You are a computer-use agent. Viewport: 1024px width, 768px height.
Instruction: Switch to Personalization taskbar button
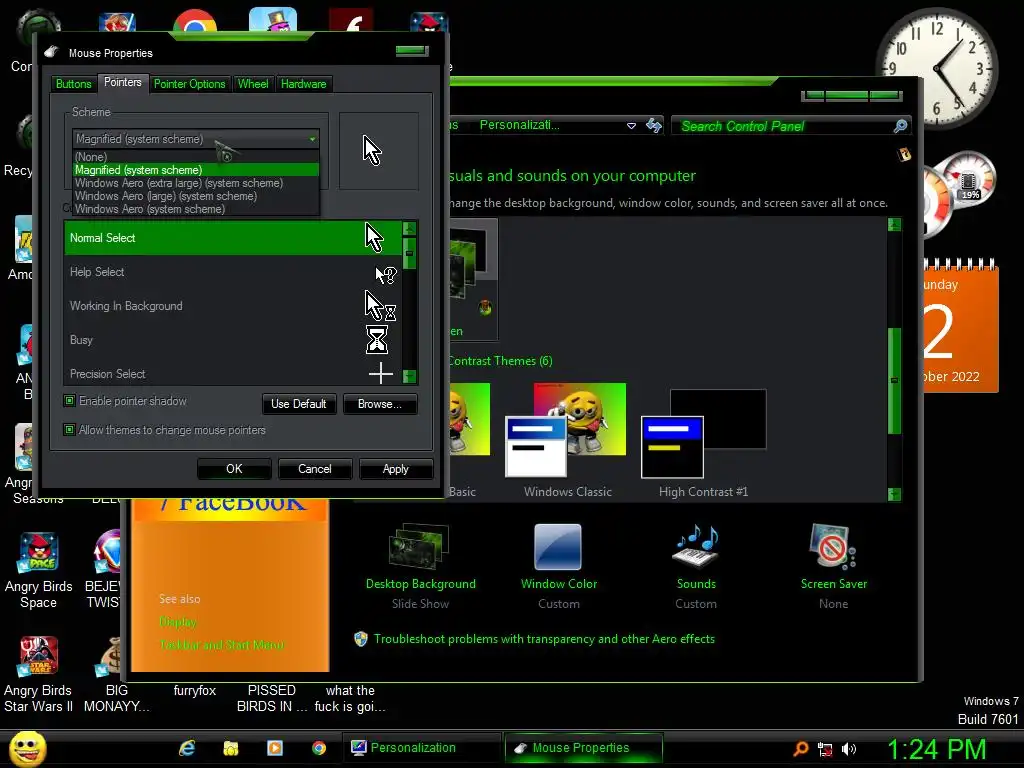[421, 748]
